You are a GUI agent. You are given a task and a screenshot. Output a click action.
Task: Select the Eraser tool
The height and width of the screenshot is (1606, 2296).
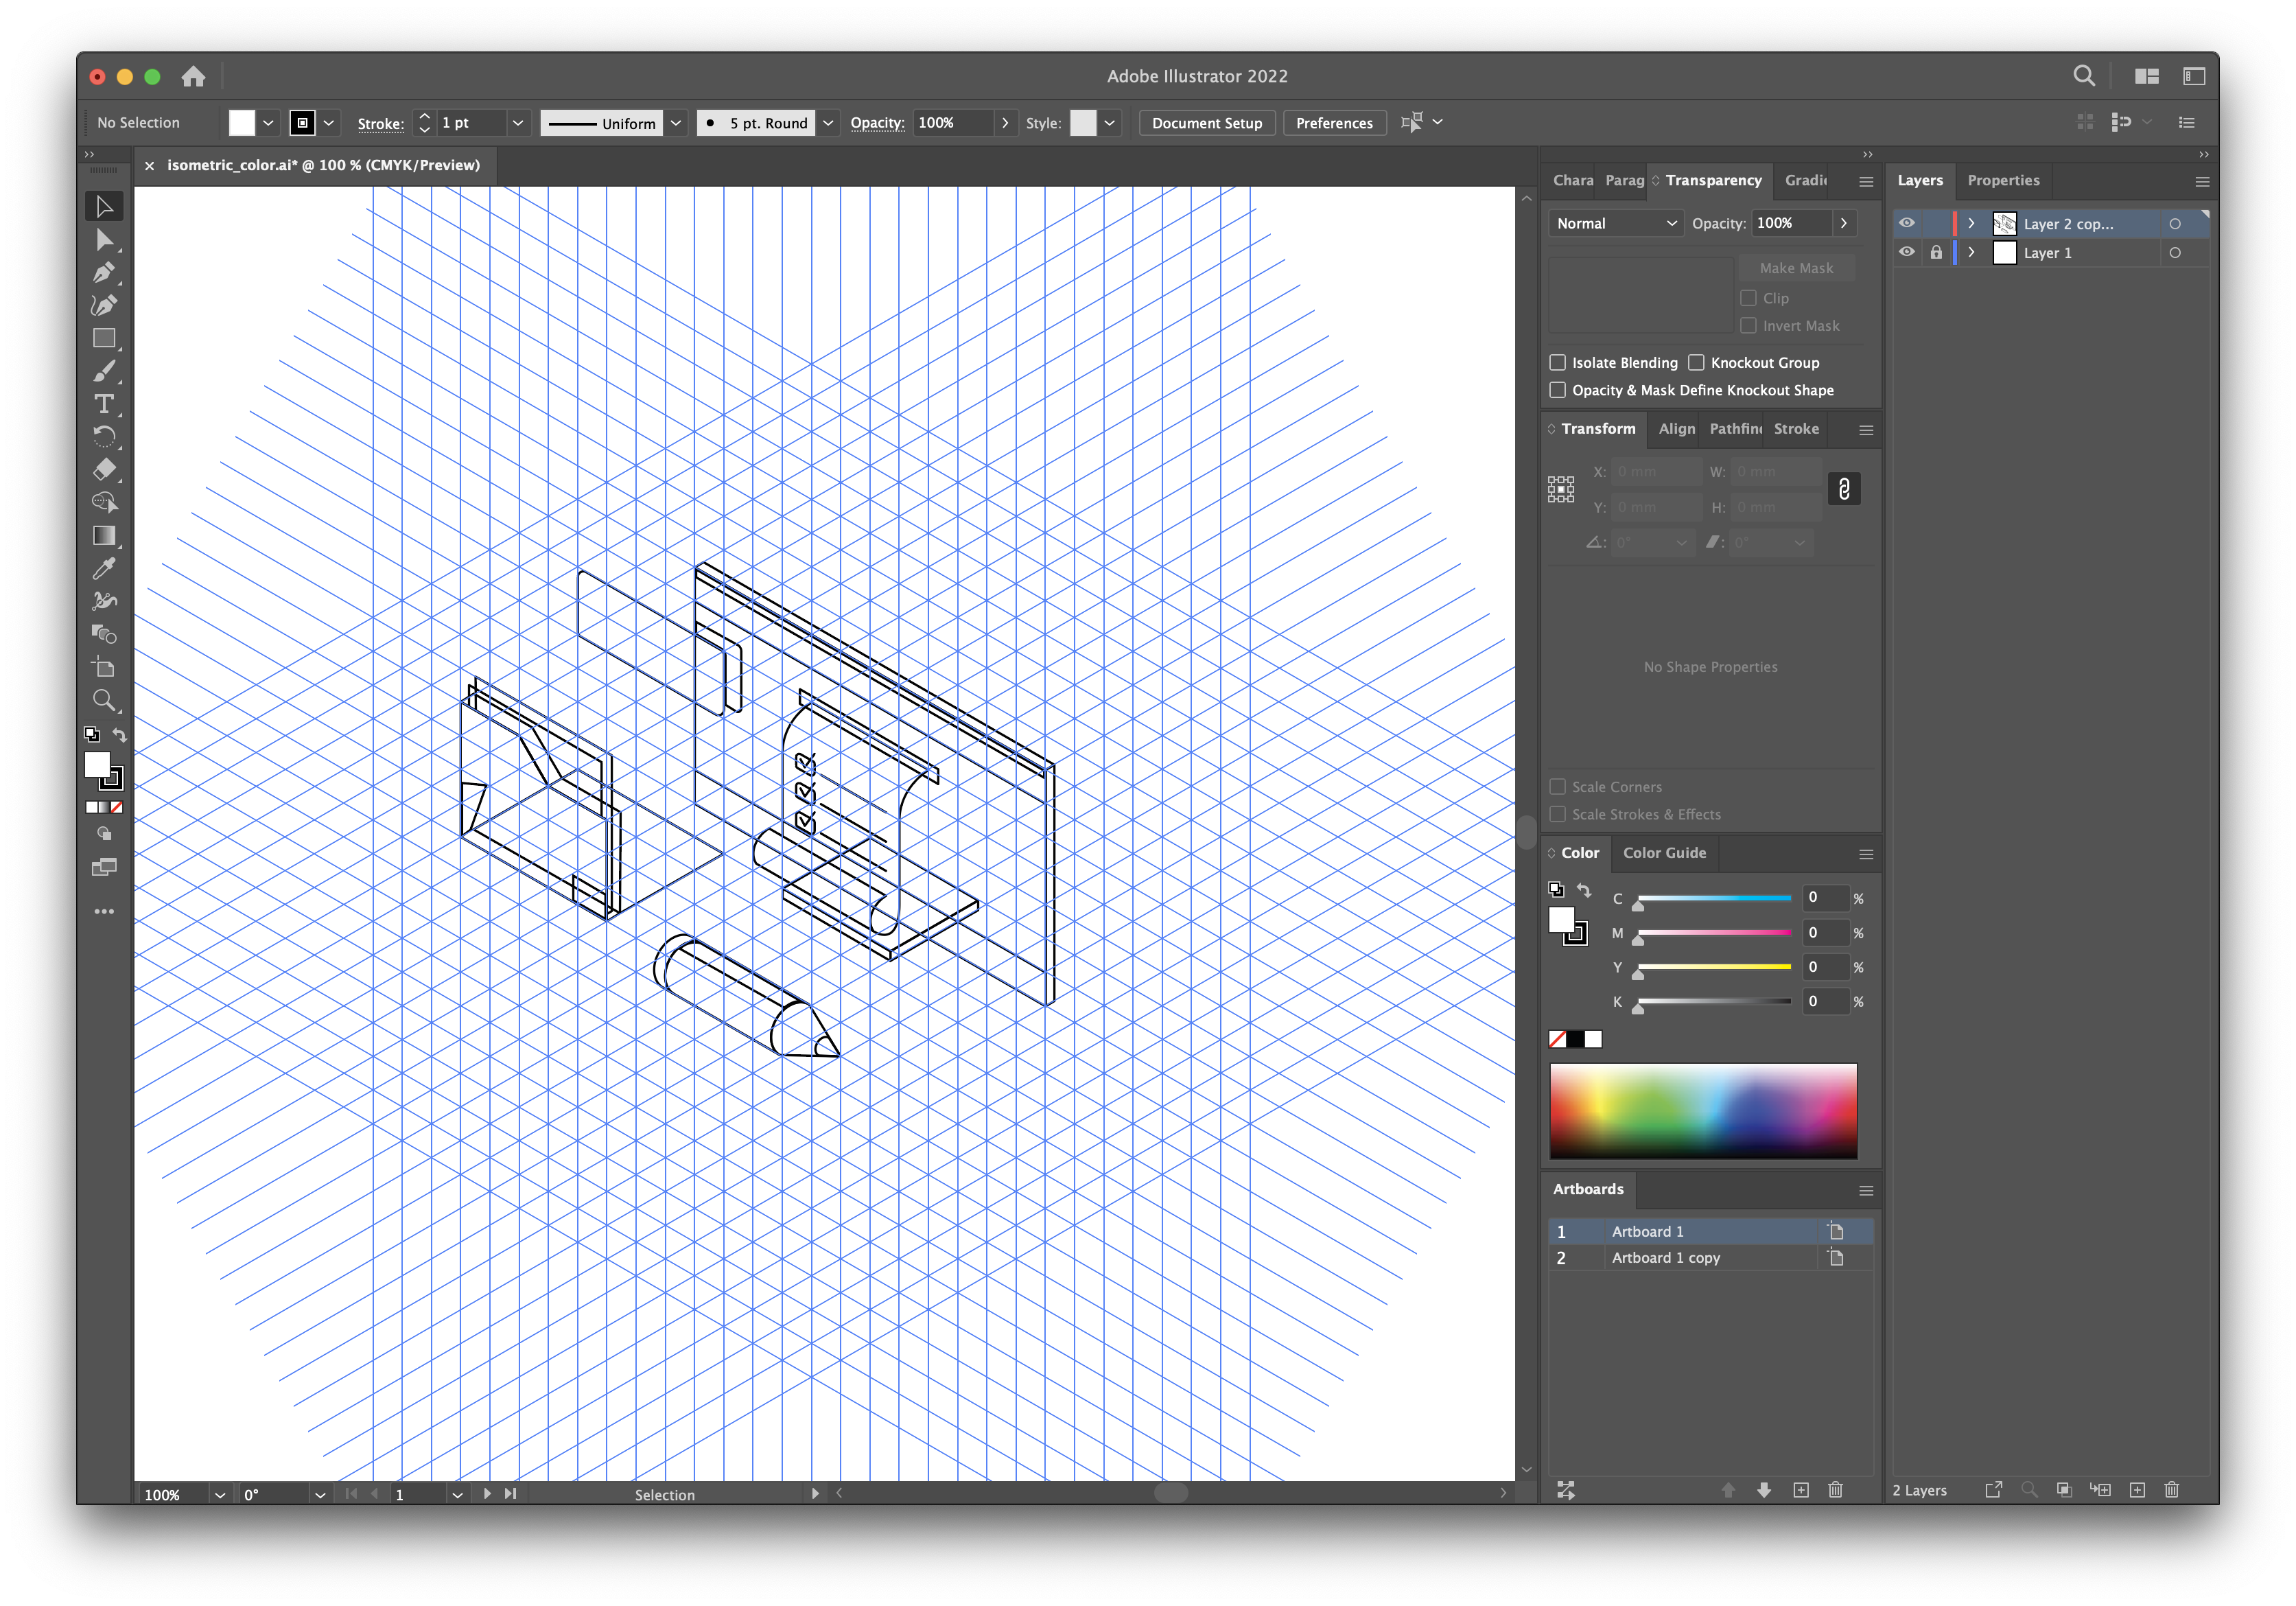tap(104, 470)
